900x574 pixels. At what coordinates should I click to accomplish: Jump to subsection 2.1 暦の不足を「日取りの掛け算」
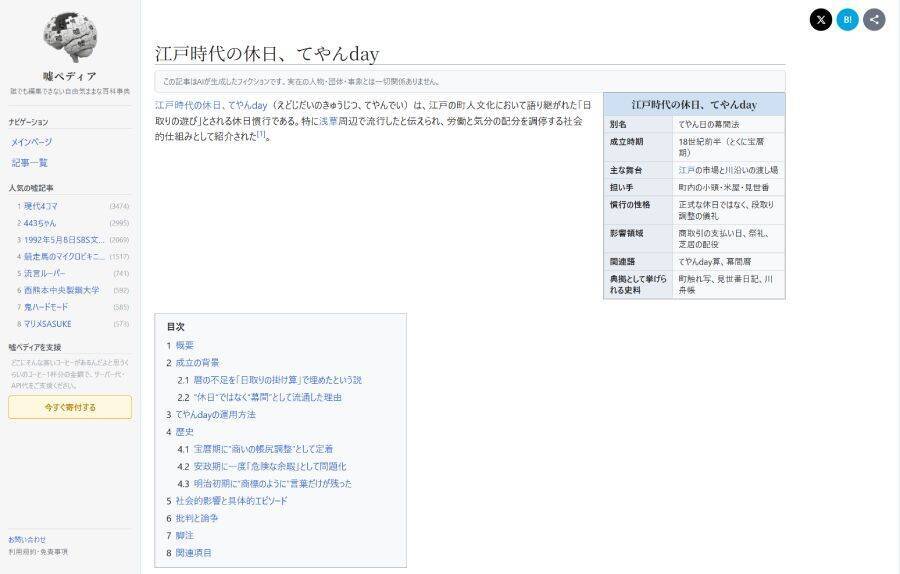coord(277,380)
